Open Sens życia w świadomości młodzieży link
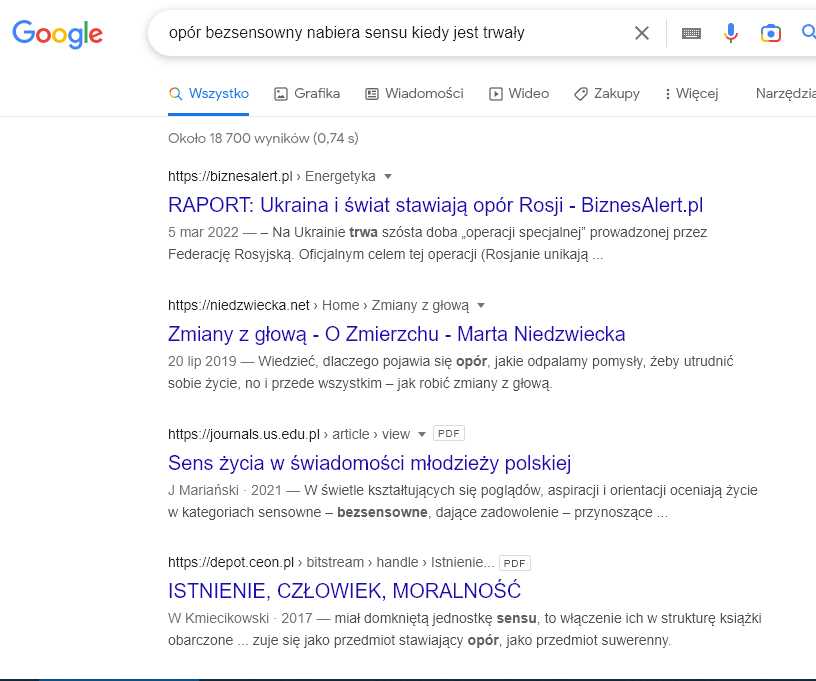 [369, 463]
